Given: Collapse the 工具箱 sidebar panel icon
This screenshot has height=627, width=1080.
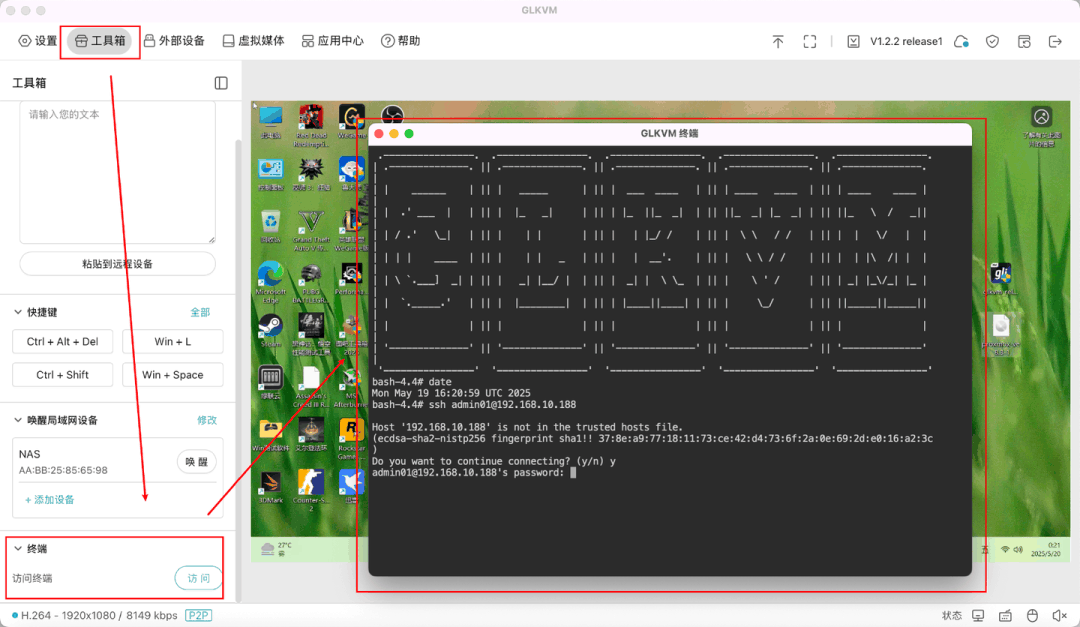Looking at the screenshot, I should pyautogui.click(x=221, y=83).
